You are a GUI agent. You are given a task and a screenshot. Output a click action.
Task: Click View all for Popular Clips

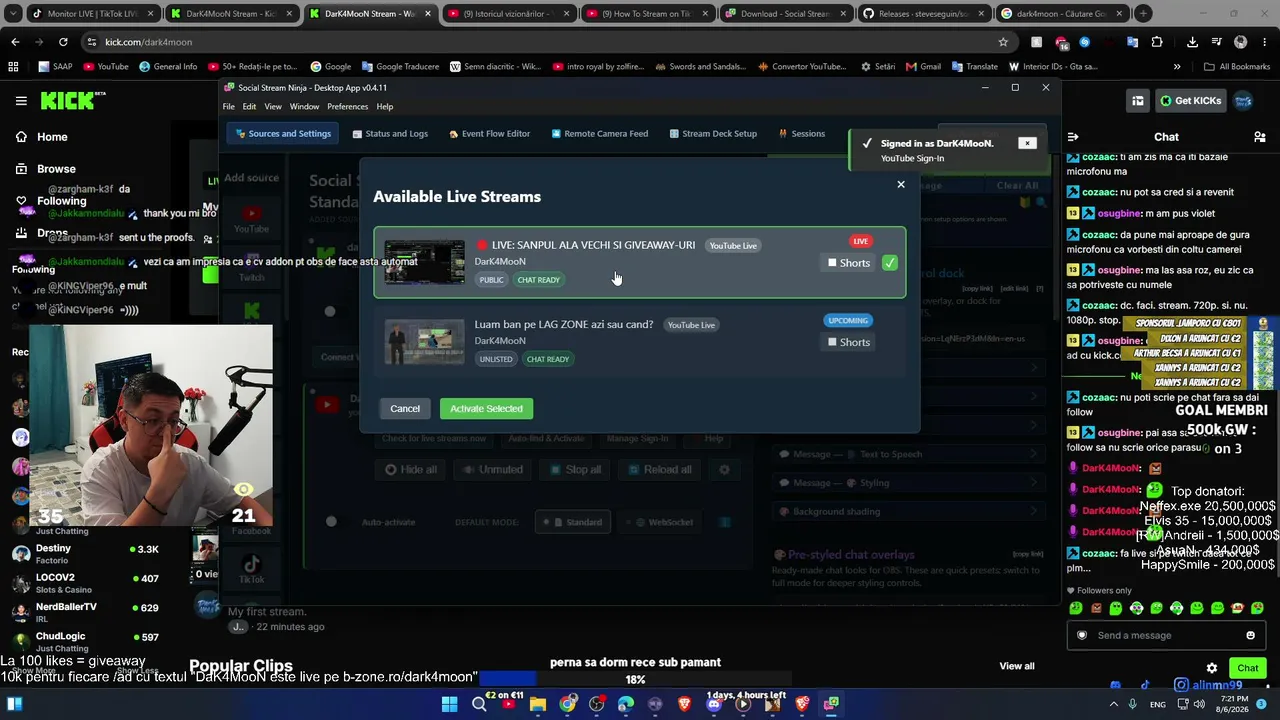tap(1017, 666)
